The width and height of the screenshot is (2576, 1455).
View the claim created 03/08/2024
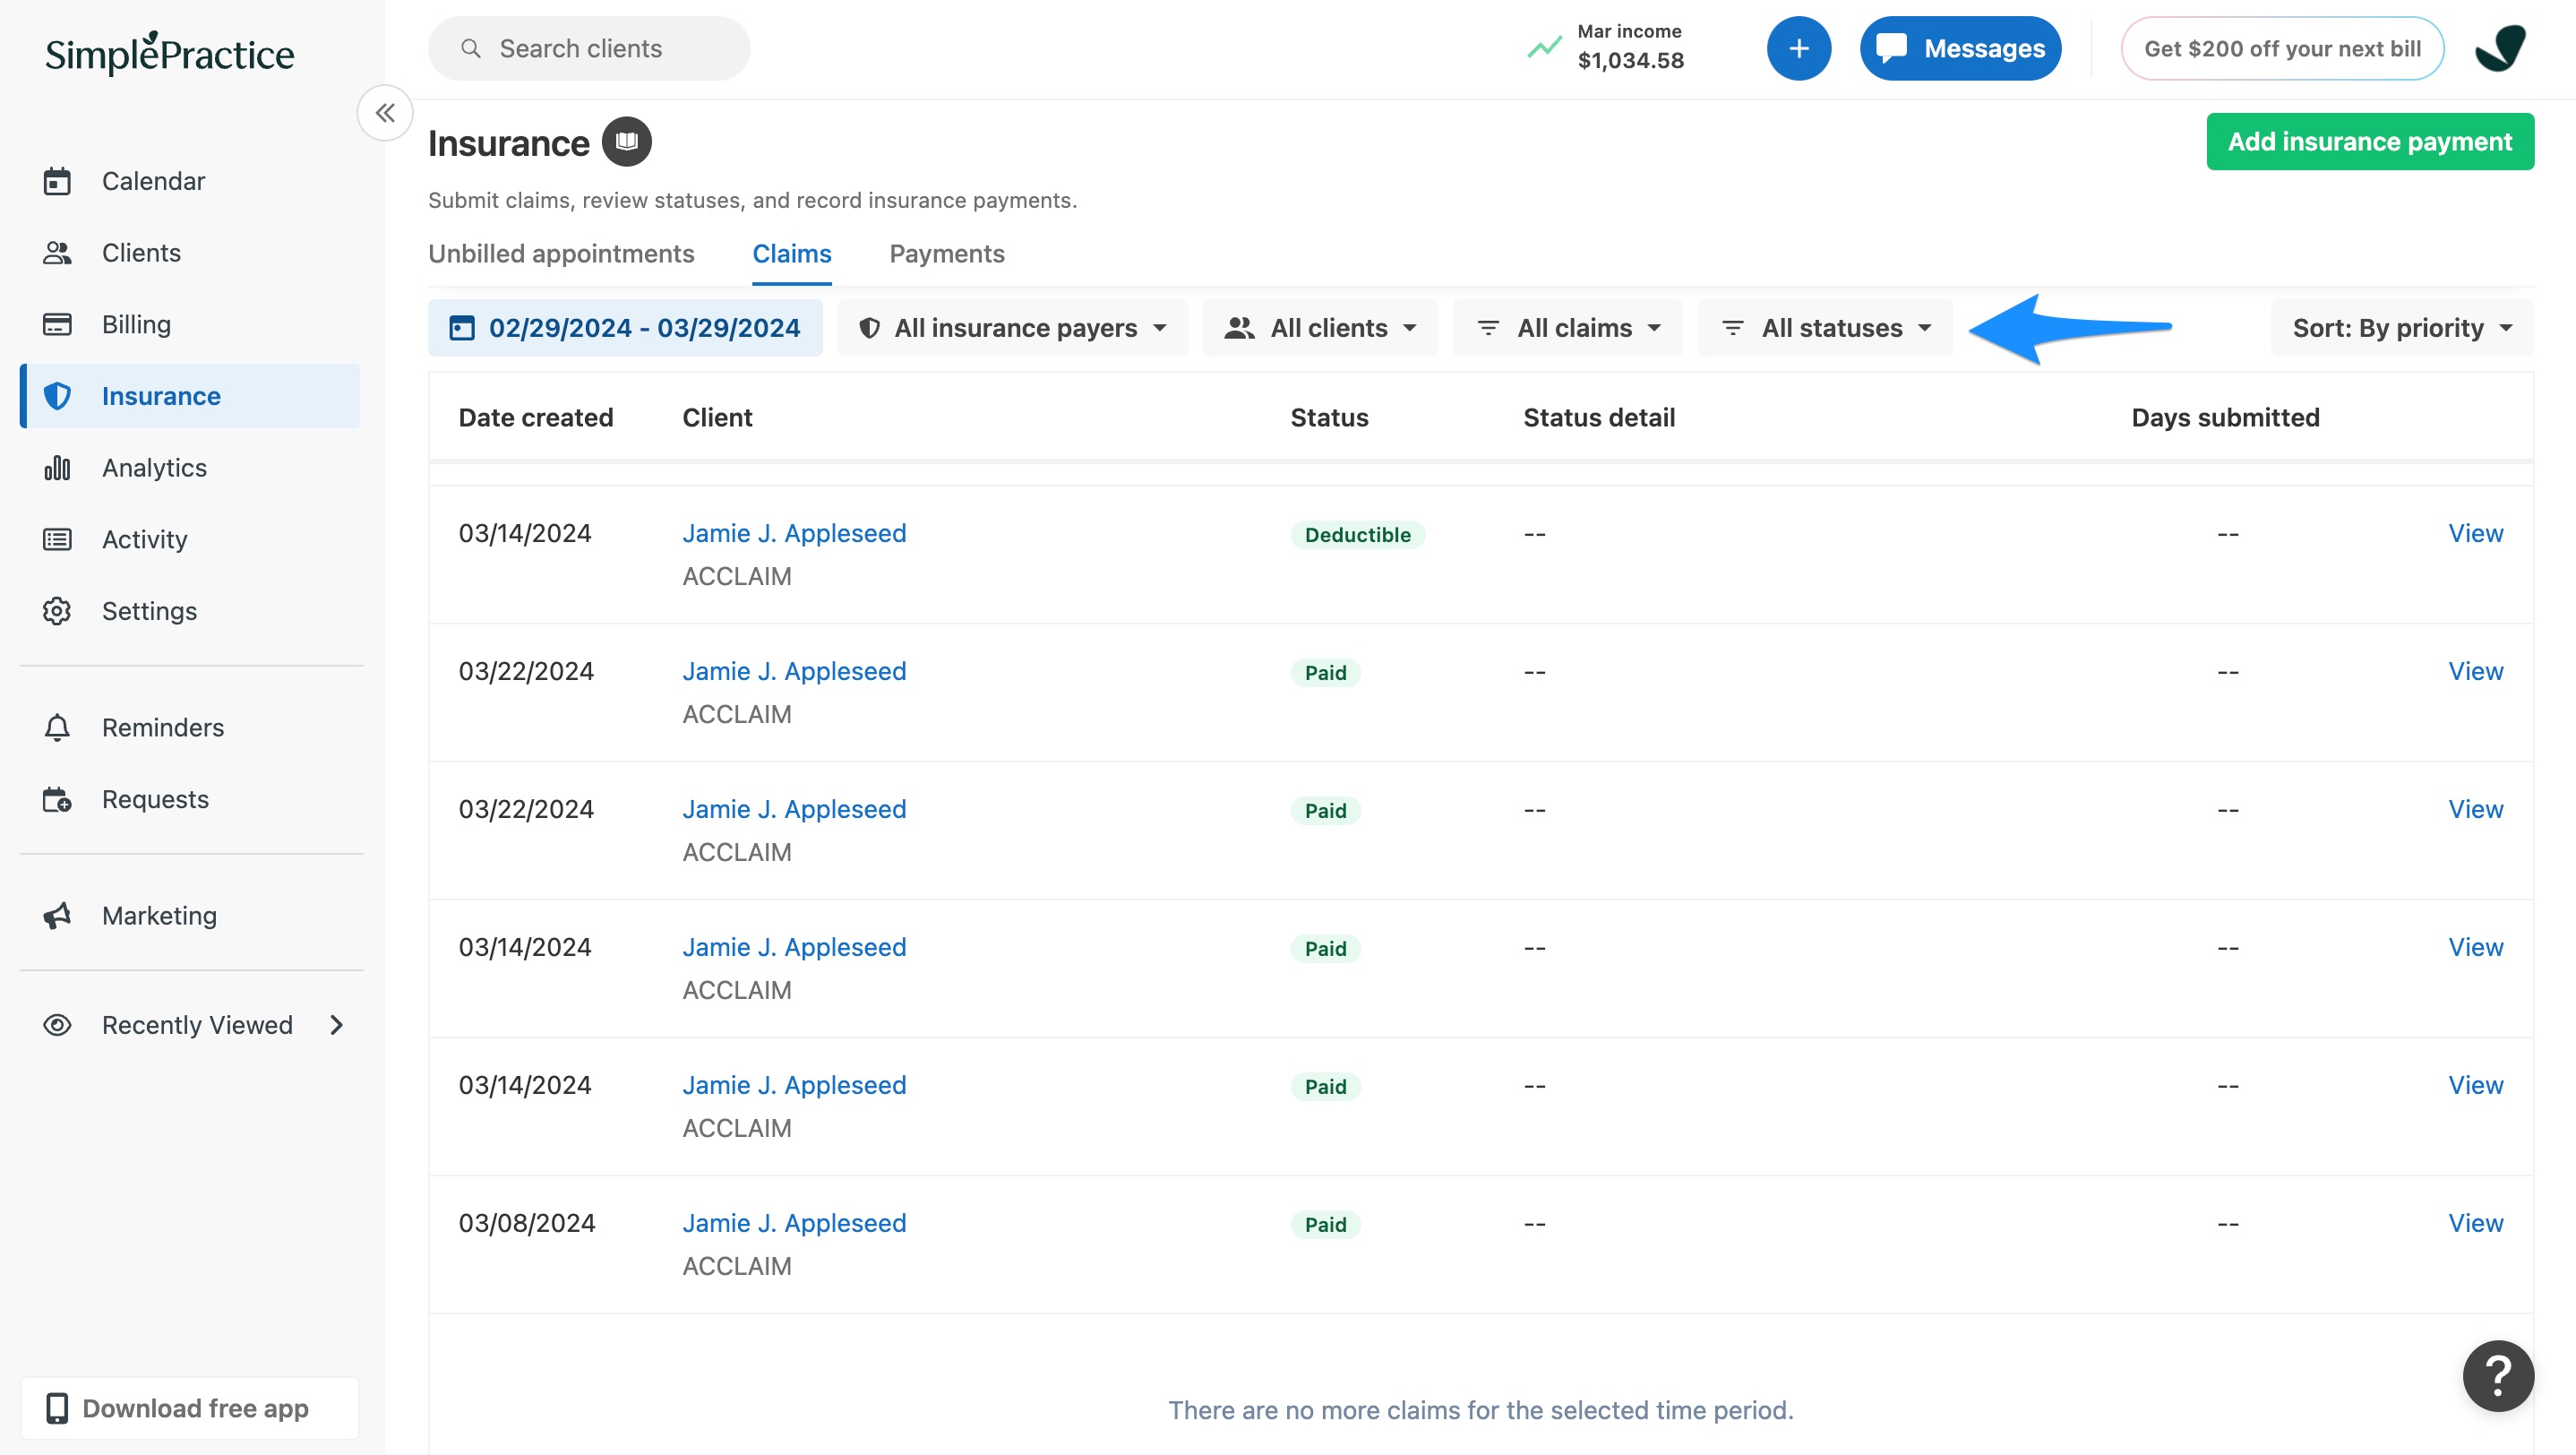click(2475, 1223)
